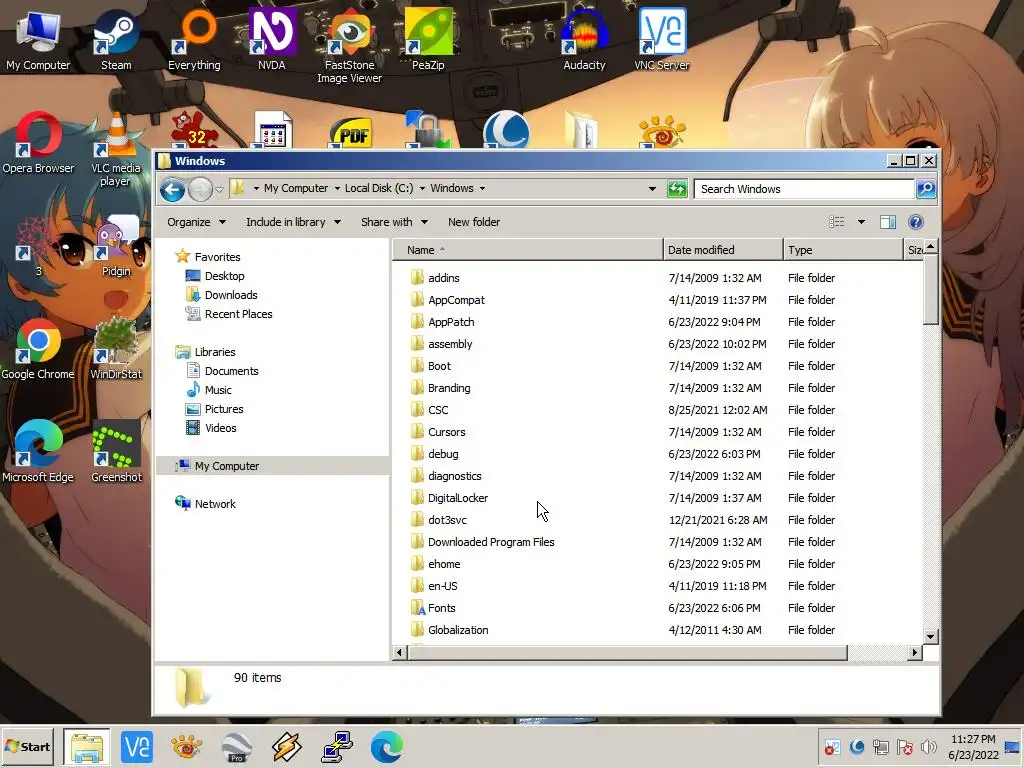Open Explorer Help question mark icon
This screenshot has height=768, width=1024.
pos(916,222)
